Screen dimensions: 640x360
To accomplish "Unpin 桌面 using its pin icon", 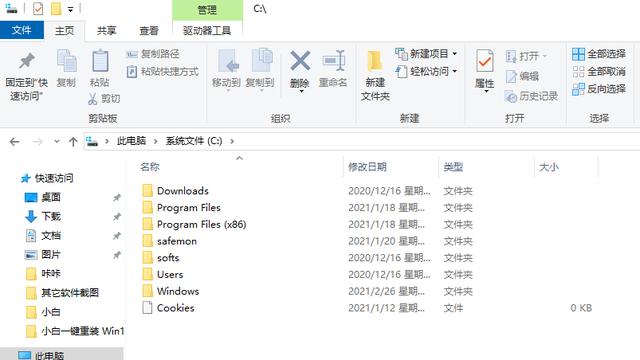I will (117, 198).
